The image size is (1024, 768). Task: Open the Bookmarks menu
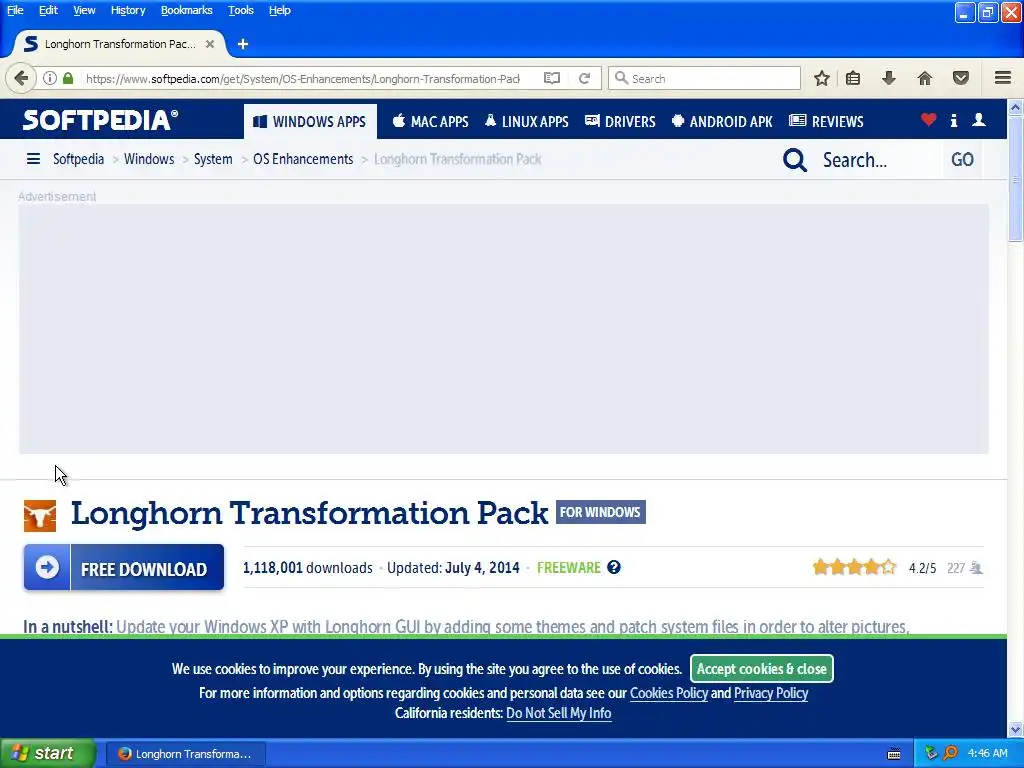[x=187, y=10]
